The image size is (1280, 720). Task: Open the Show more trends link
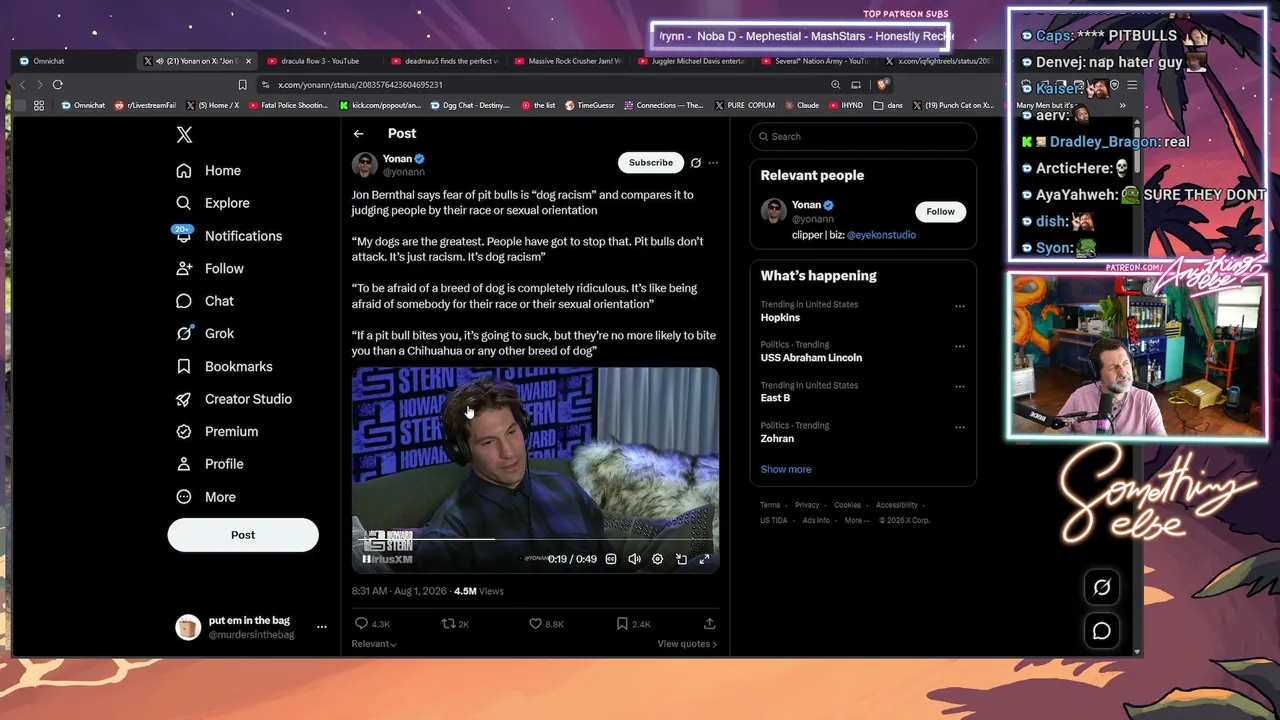pyautogui.click(x=786, y=469)
